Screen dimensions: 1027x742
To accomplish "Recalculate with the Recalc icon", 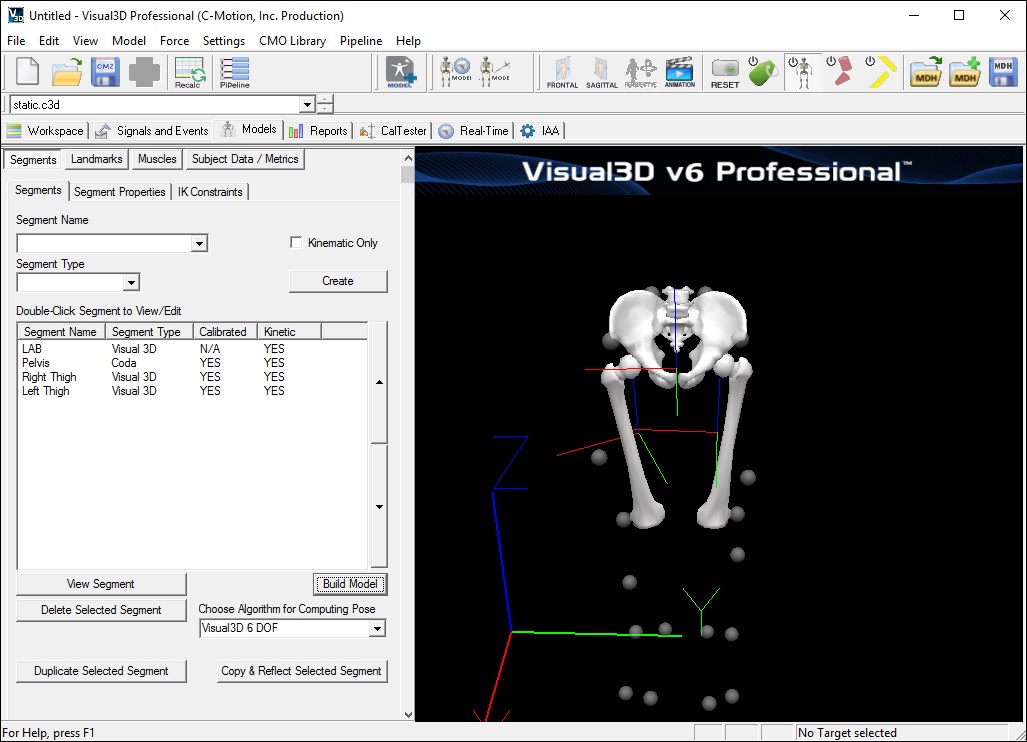I will pyautogui.click(x=189, y=72).
